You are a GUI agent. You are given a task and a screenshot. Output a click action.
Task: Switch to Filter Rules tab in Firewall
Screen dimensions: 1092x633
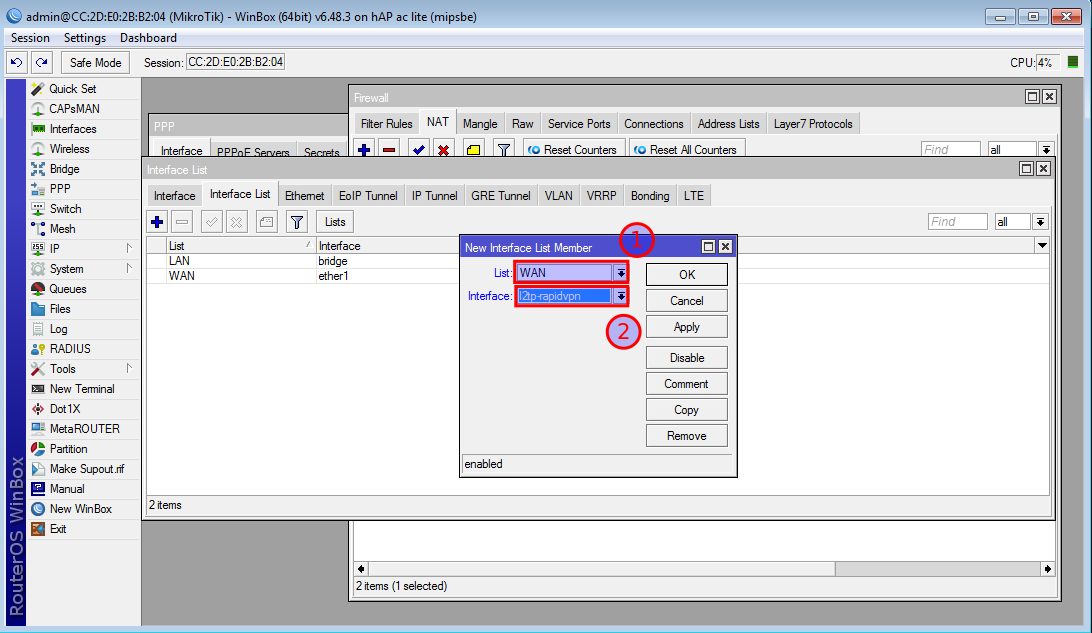click(387, 124)
